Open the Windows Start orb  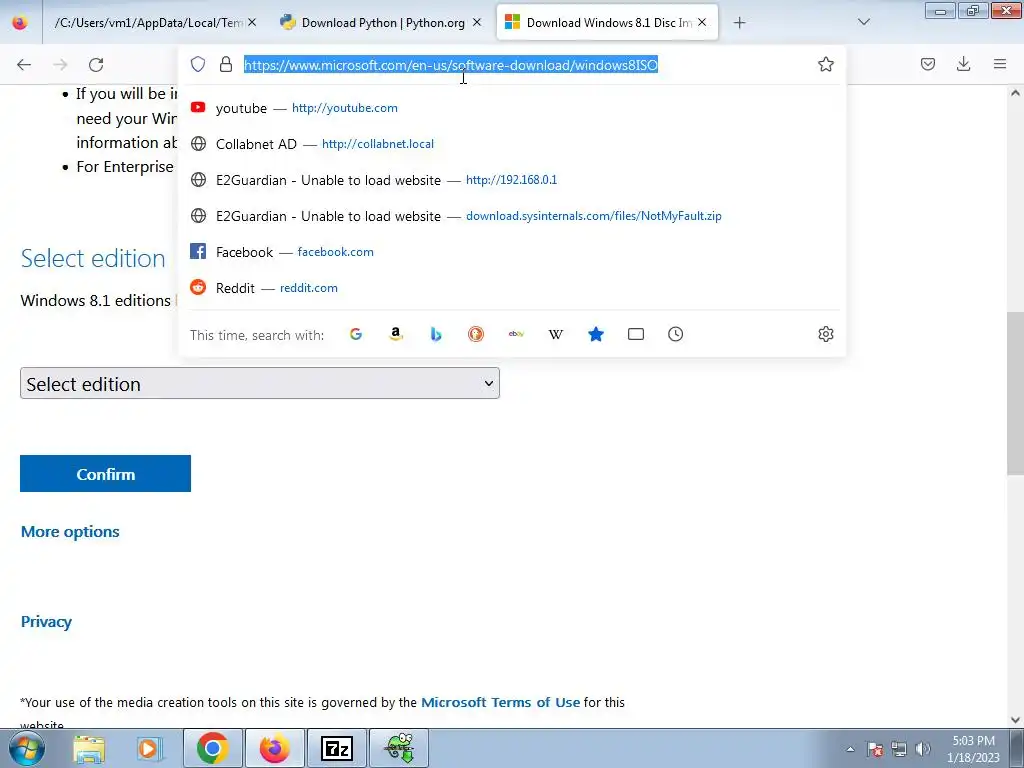[x=26, y=748]
